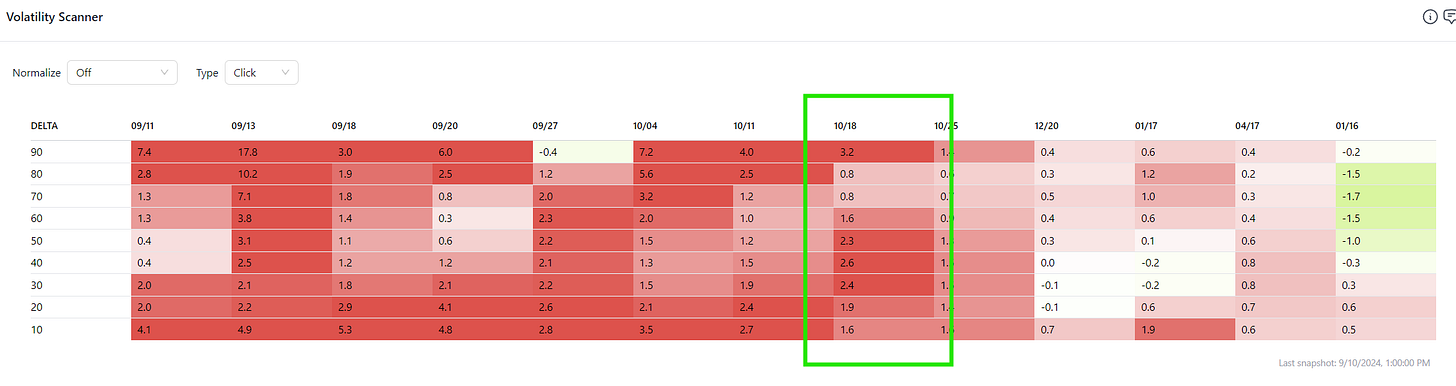The image size is (1456, 386).
Task: Click the 80 delta row label
Action: click(x=38, y=174)
